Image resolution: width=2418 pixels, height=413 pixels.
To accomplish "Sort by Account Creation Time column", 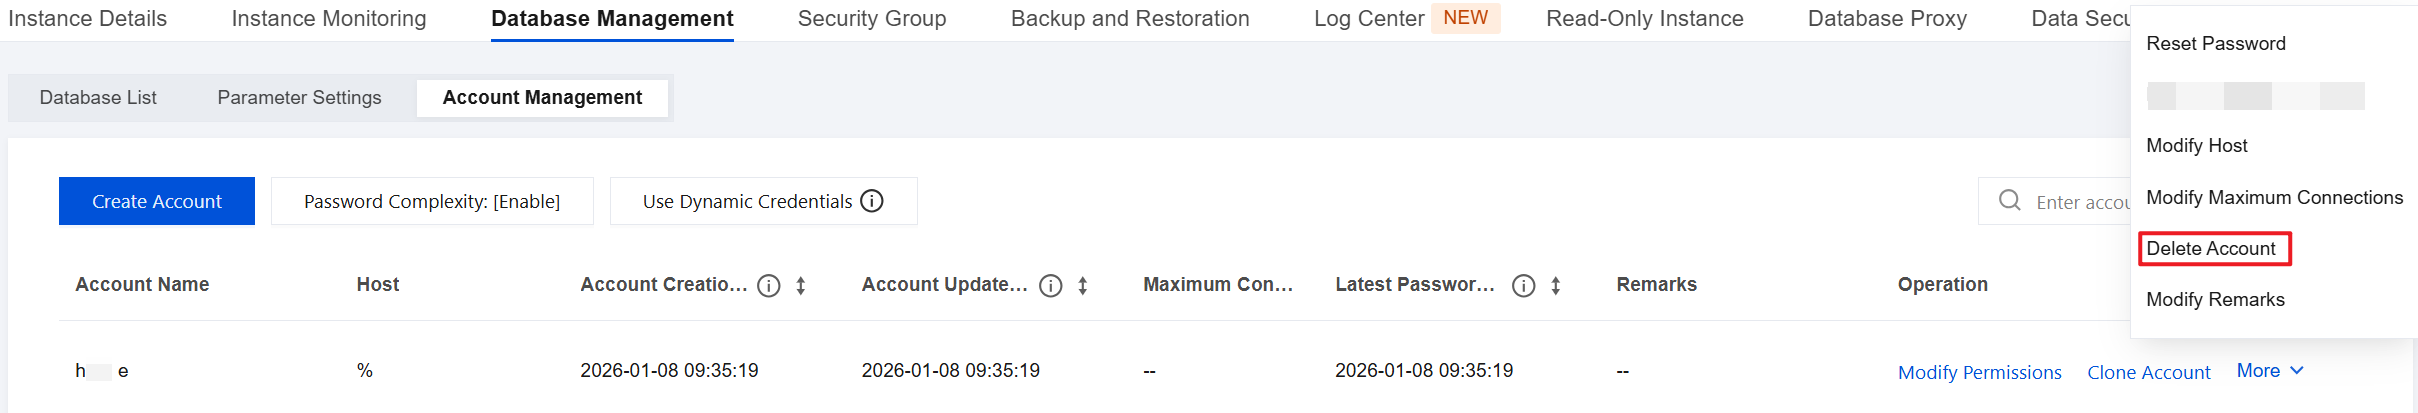I will pos(801,286).
